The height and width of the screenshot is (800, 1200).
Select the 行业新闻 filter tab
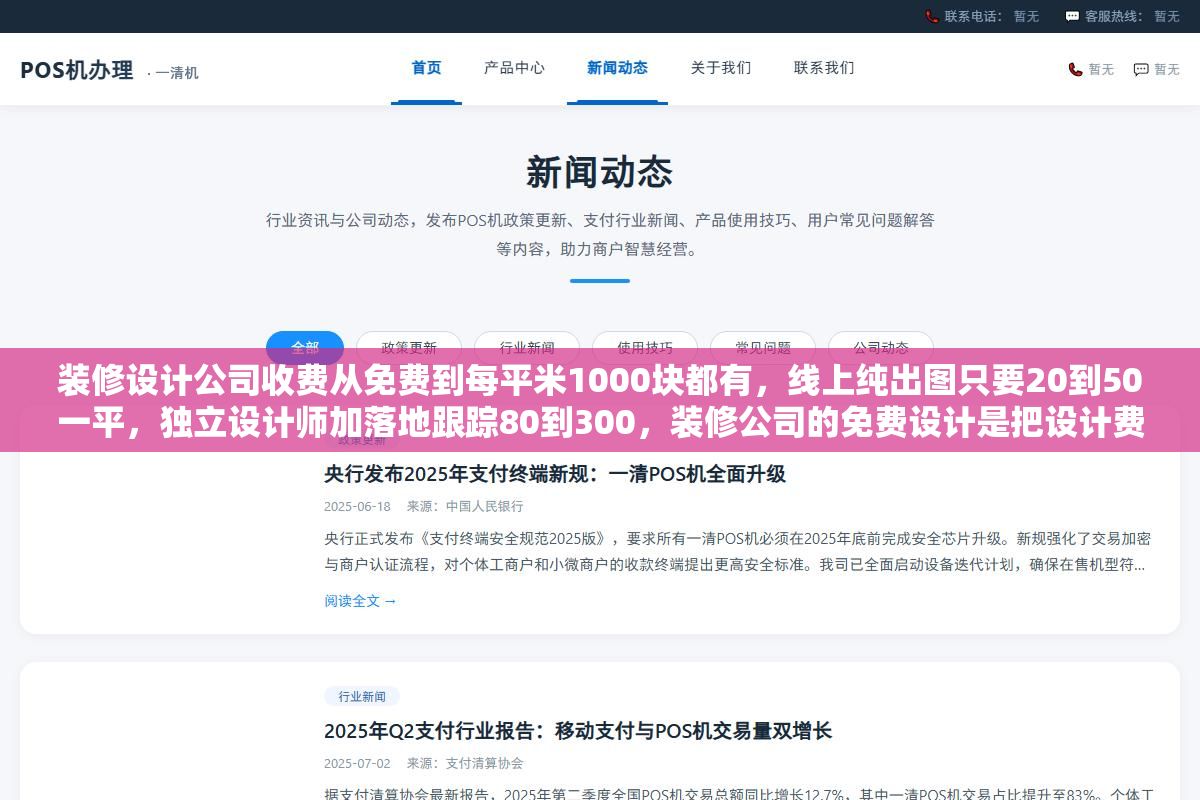(x=527, y=348)
